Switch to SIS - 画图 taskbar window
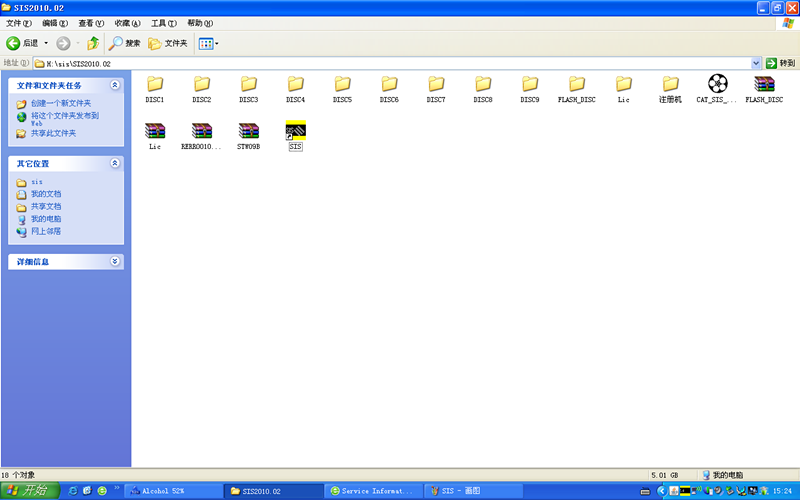 pyautogui.click(x=473, y=491)
